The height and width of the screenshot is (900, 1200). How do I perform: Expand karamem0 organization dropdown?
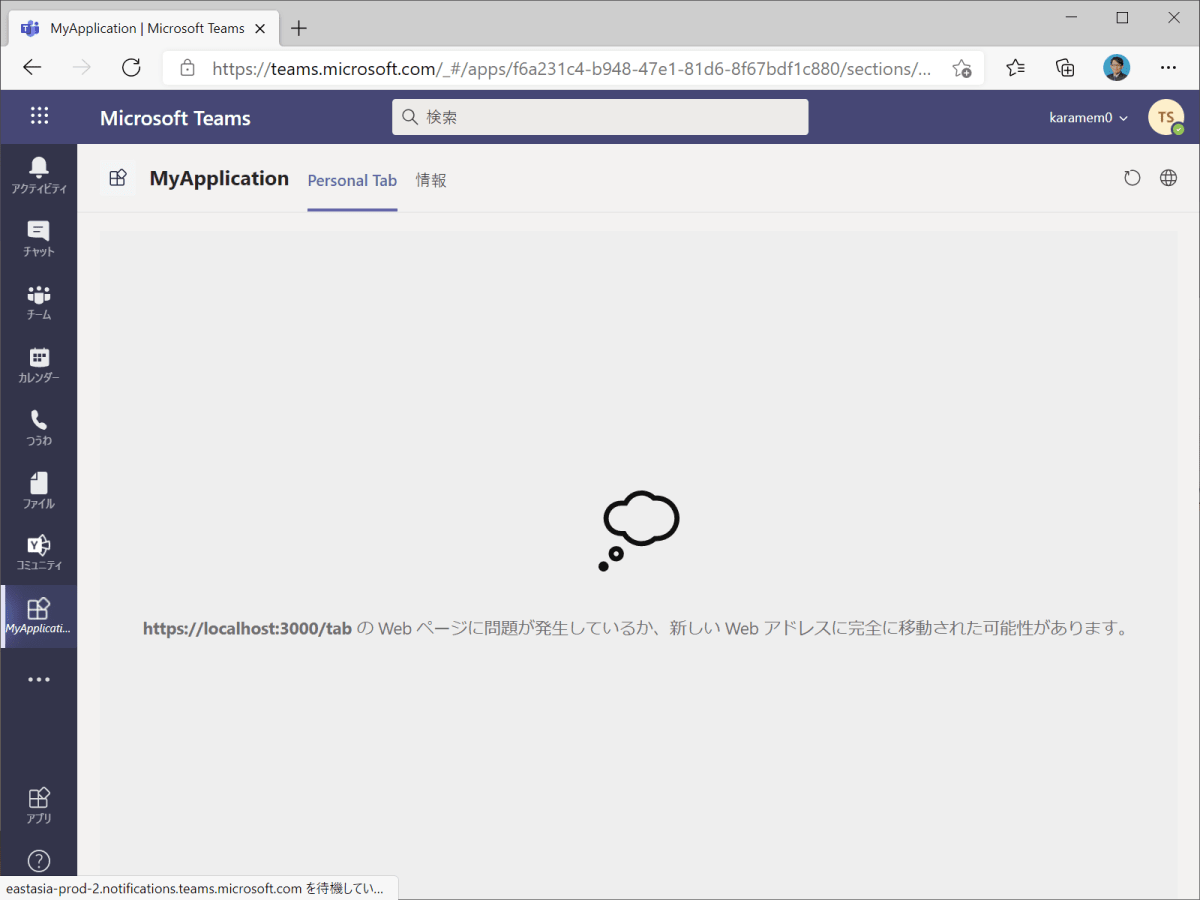pos(1088,117)
